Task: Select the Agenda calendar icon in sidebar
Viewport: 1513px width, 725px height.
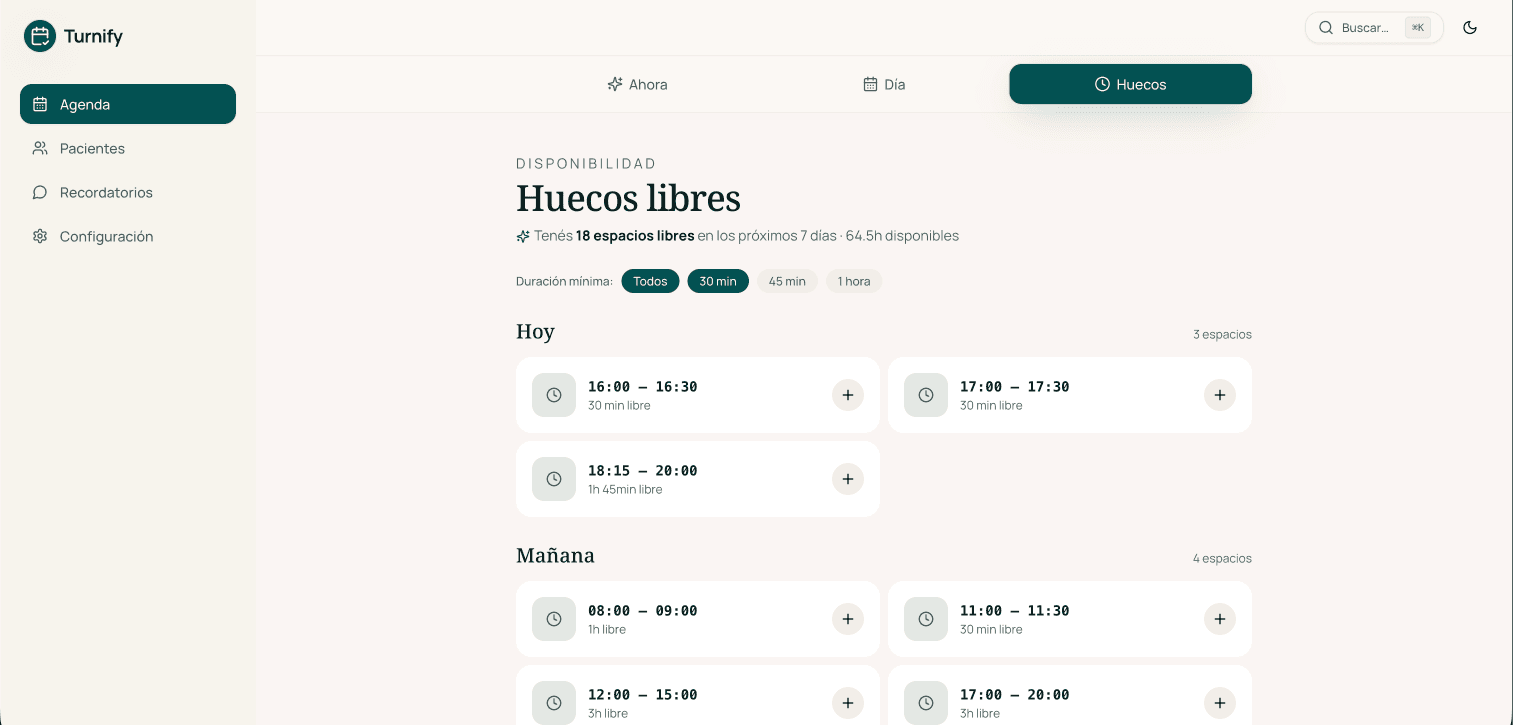Action: pyautogui.click(x=40, y=104)
